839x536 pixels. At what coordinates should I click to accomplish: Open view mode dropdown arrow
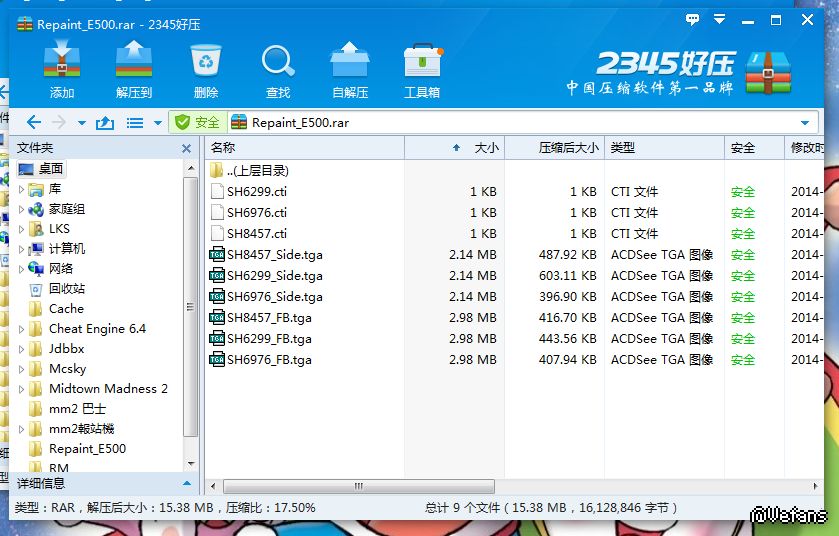158,123
